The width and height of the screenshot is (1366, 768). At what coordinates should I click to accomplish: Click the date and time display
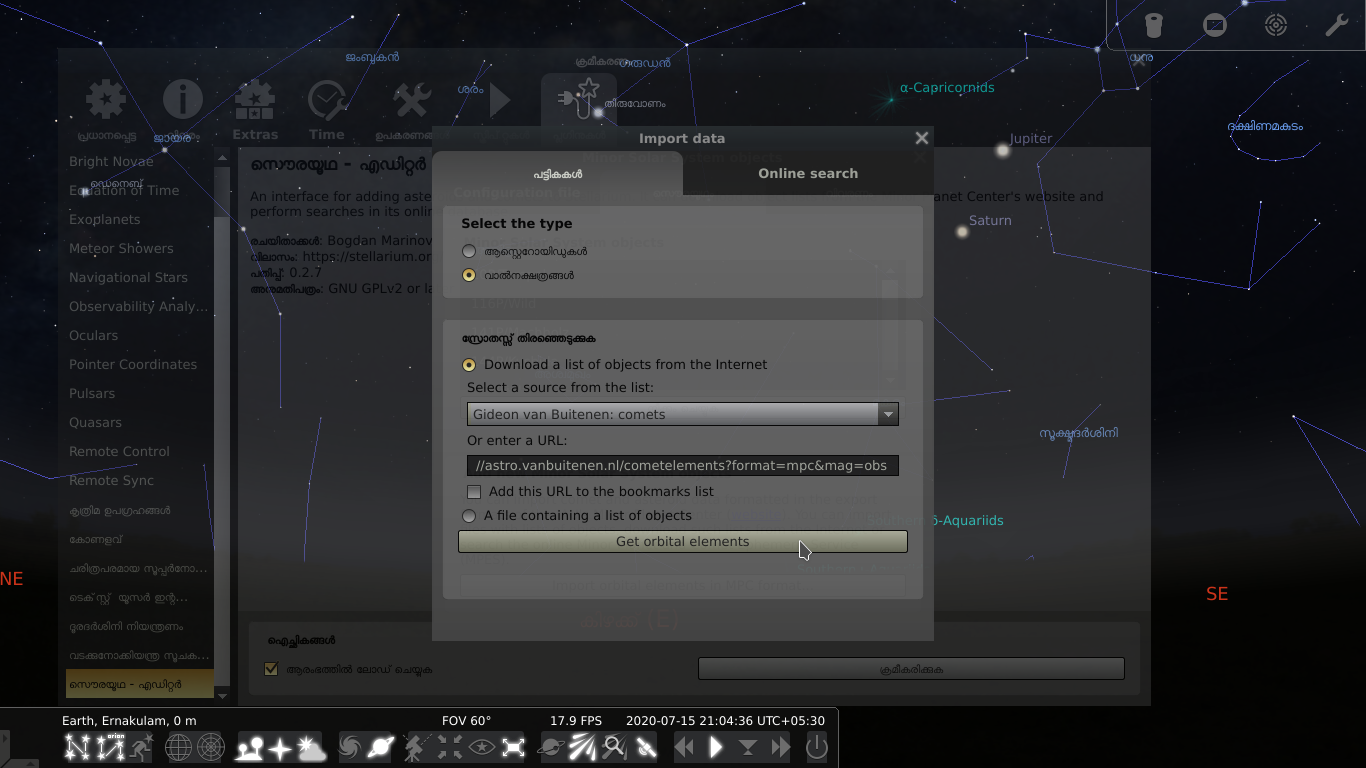click(725, 720)
